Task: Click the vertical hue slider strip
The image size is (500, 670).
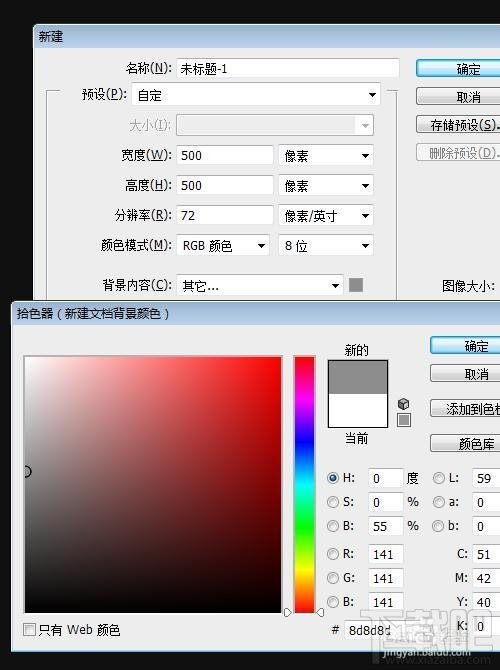Action: tap(304, 485)
